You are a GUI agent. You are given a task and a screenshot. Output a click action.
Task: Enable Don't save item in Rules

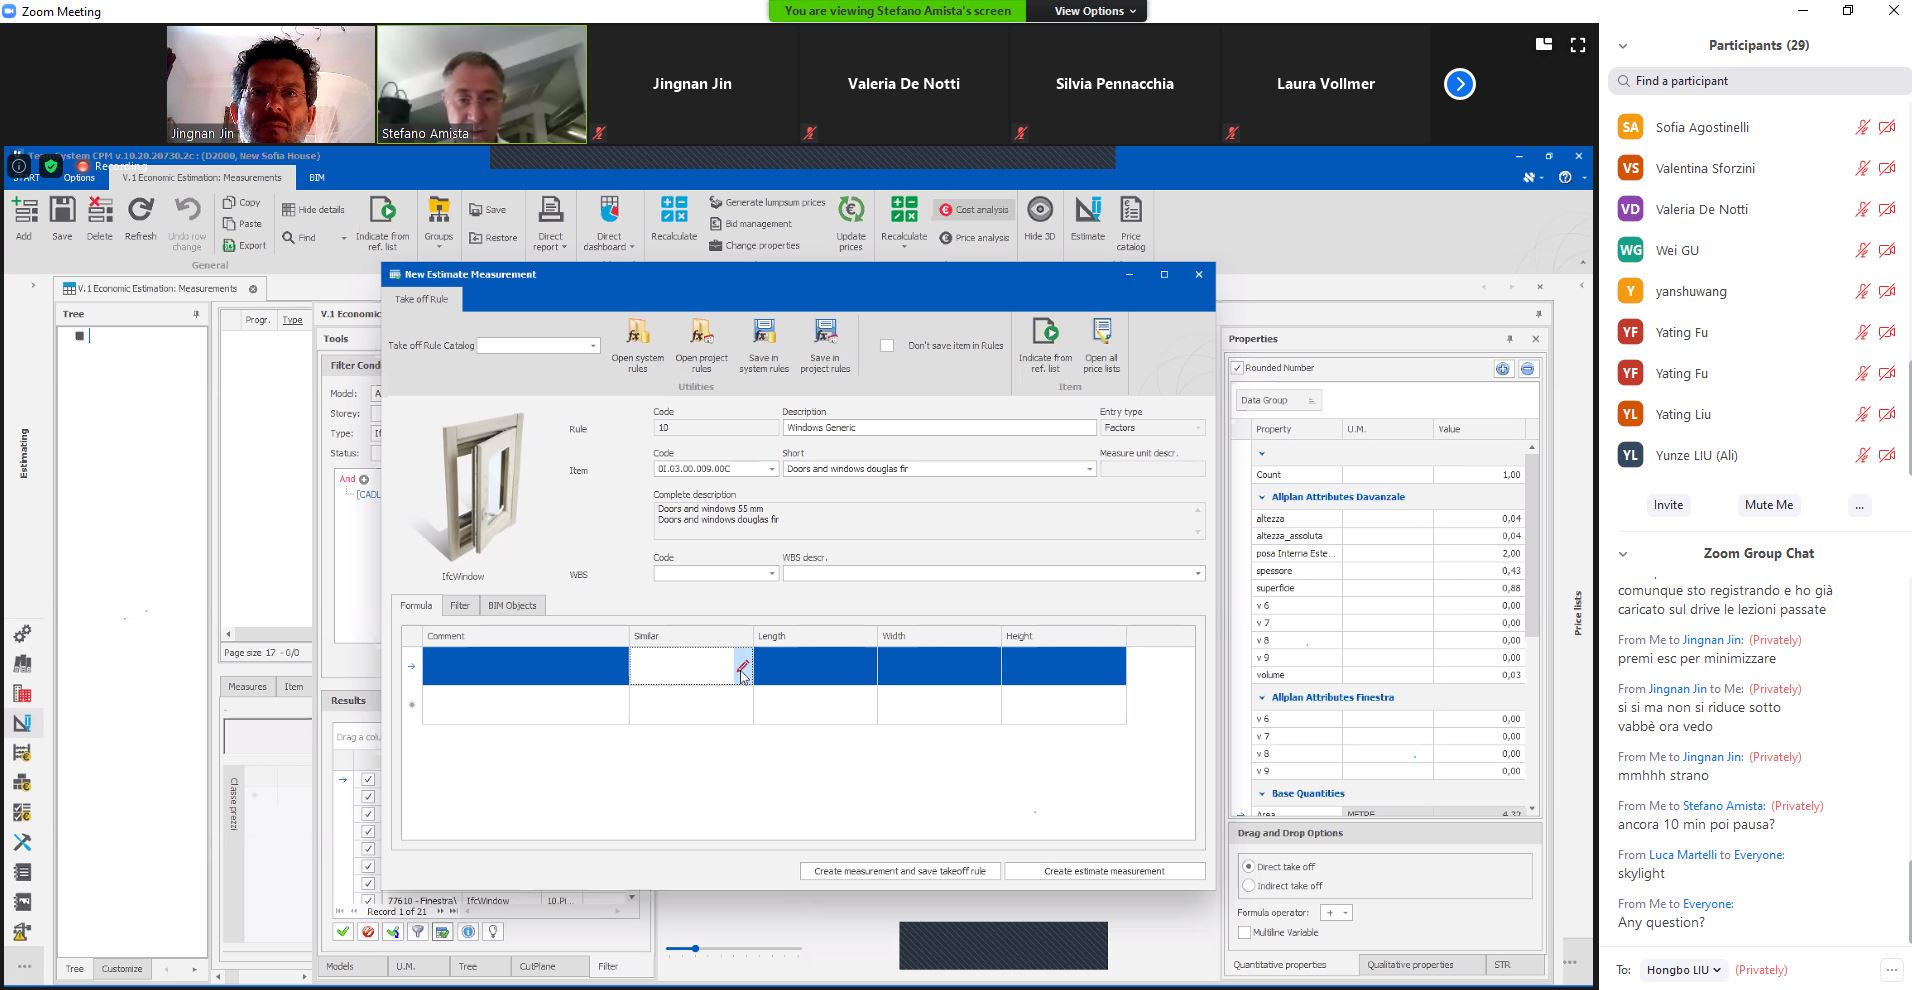[887, 346]
